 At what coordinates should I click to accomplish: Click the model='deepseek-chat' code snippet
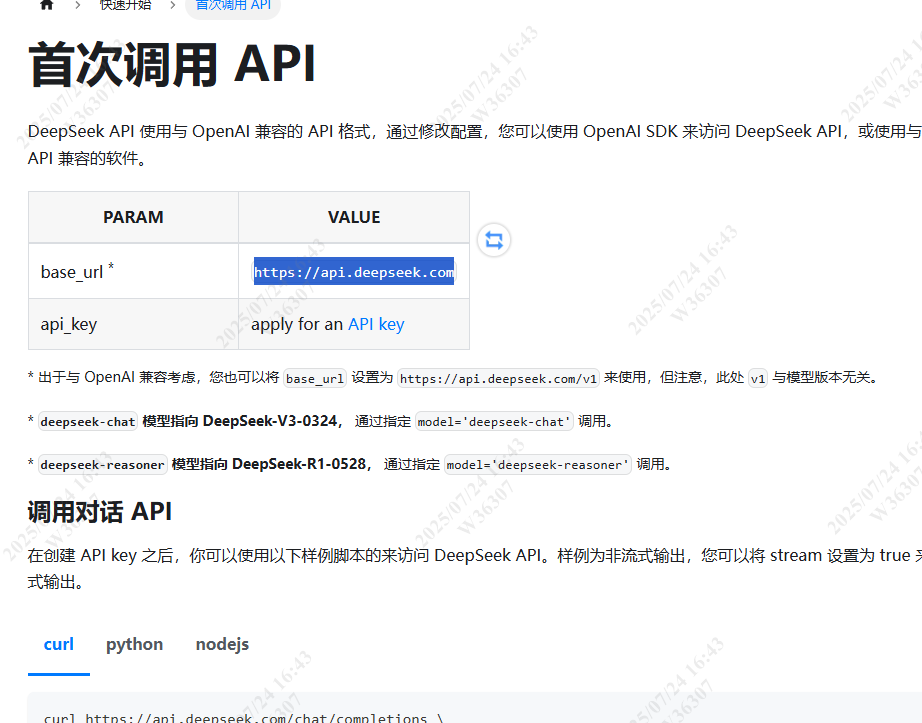coord(494,422)
